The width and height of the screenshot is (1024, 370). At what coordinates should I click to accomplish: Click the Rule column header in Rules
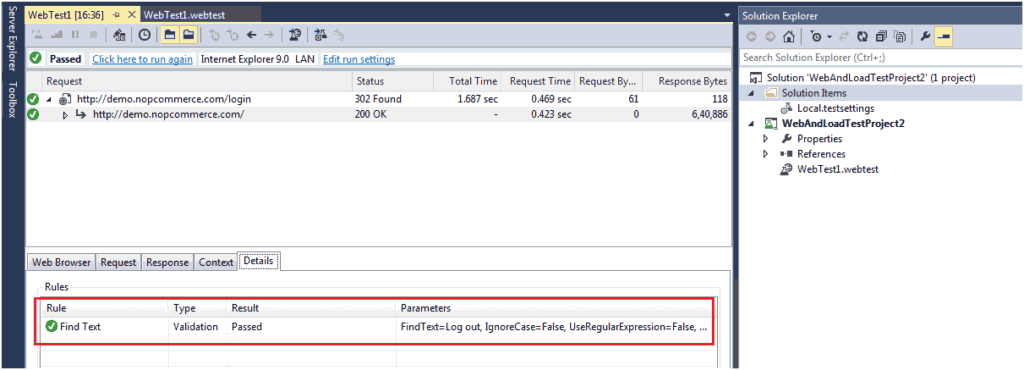[x=104, y=308]
